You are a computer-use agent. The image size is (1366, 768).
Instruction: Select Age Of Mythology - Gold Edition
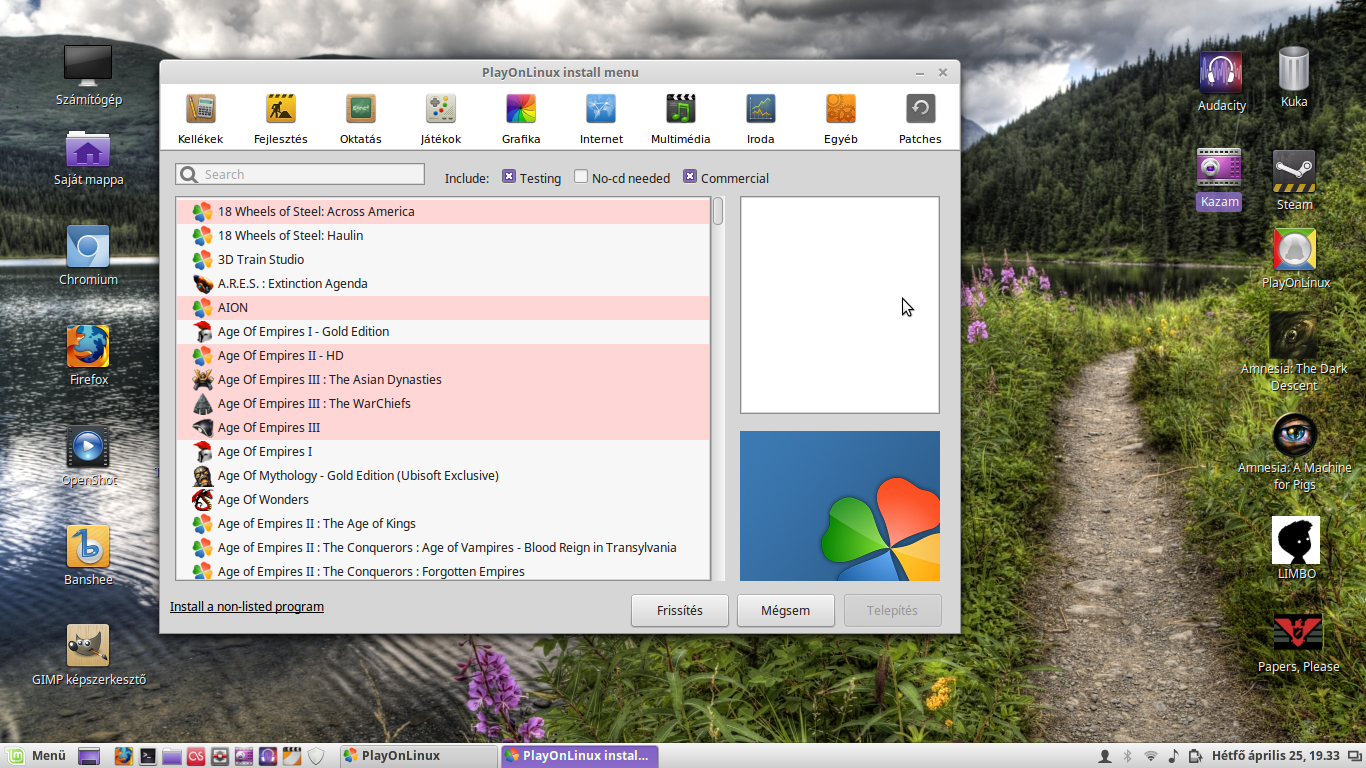coord(443,475)
